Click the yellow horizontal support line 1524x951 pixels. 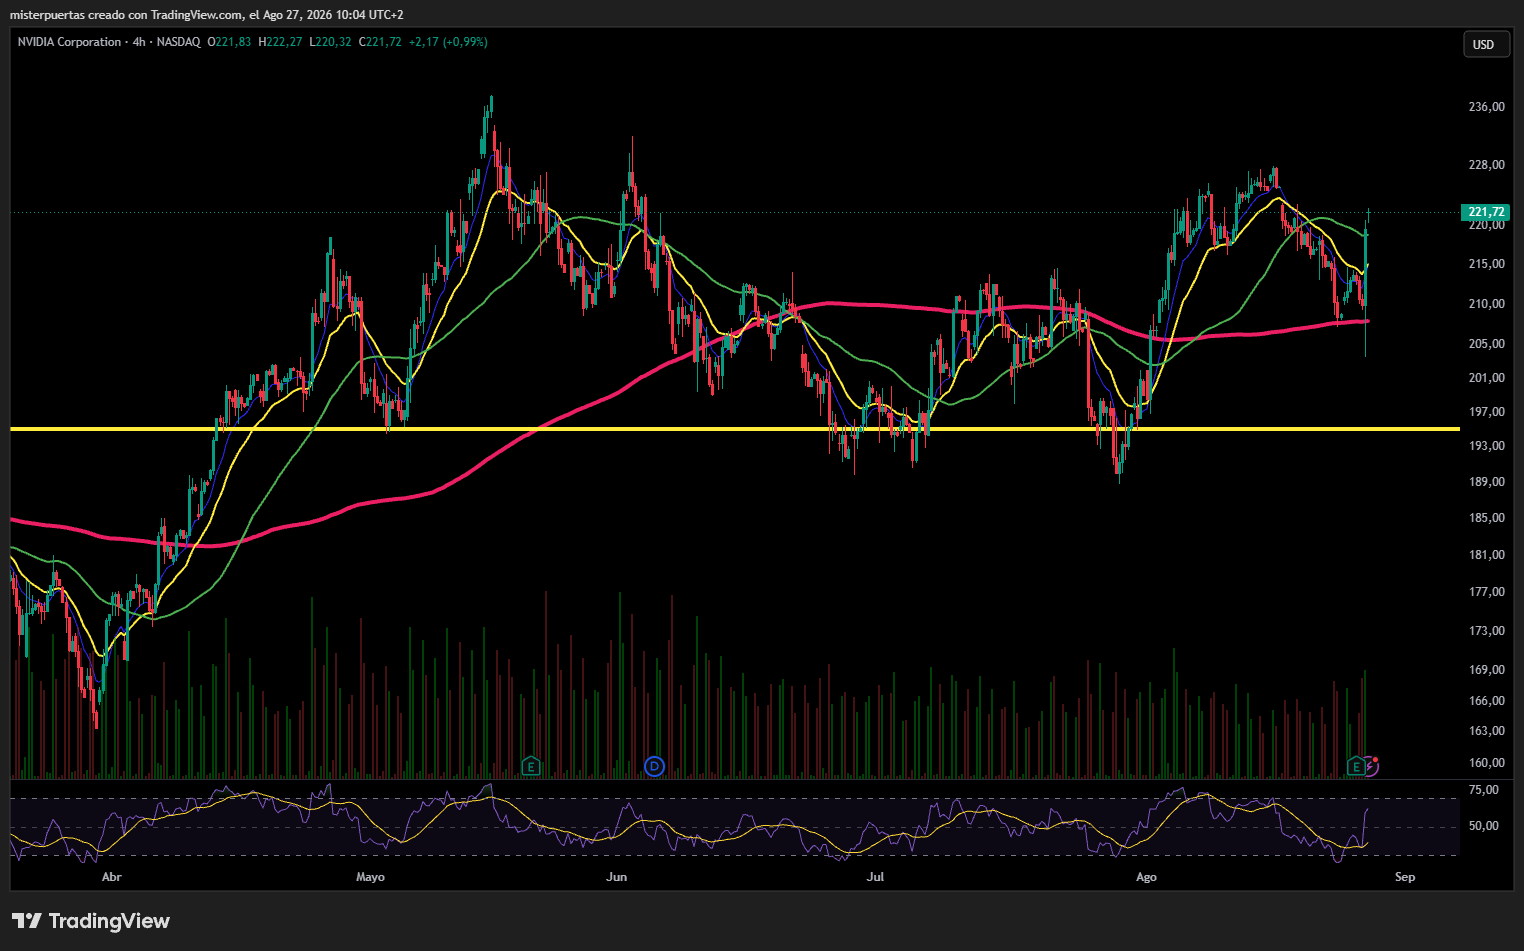(x=735, y=429)
